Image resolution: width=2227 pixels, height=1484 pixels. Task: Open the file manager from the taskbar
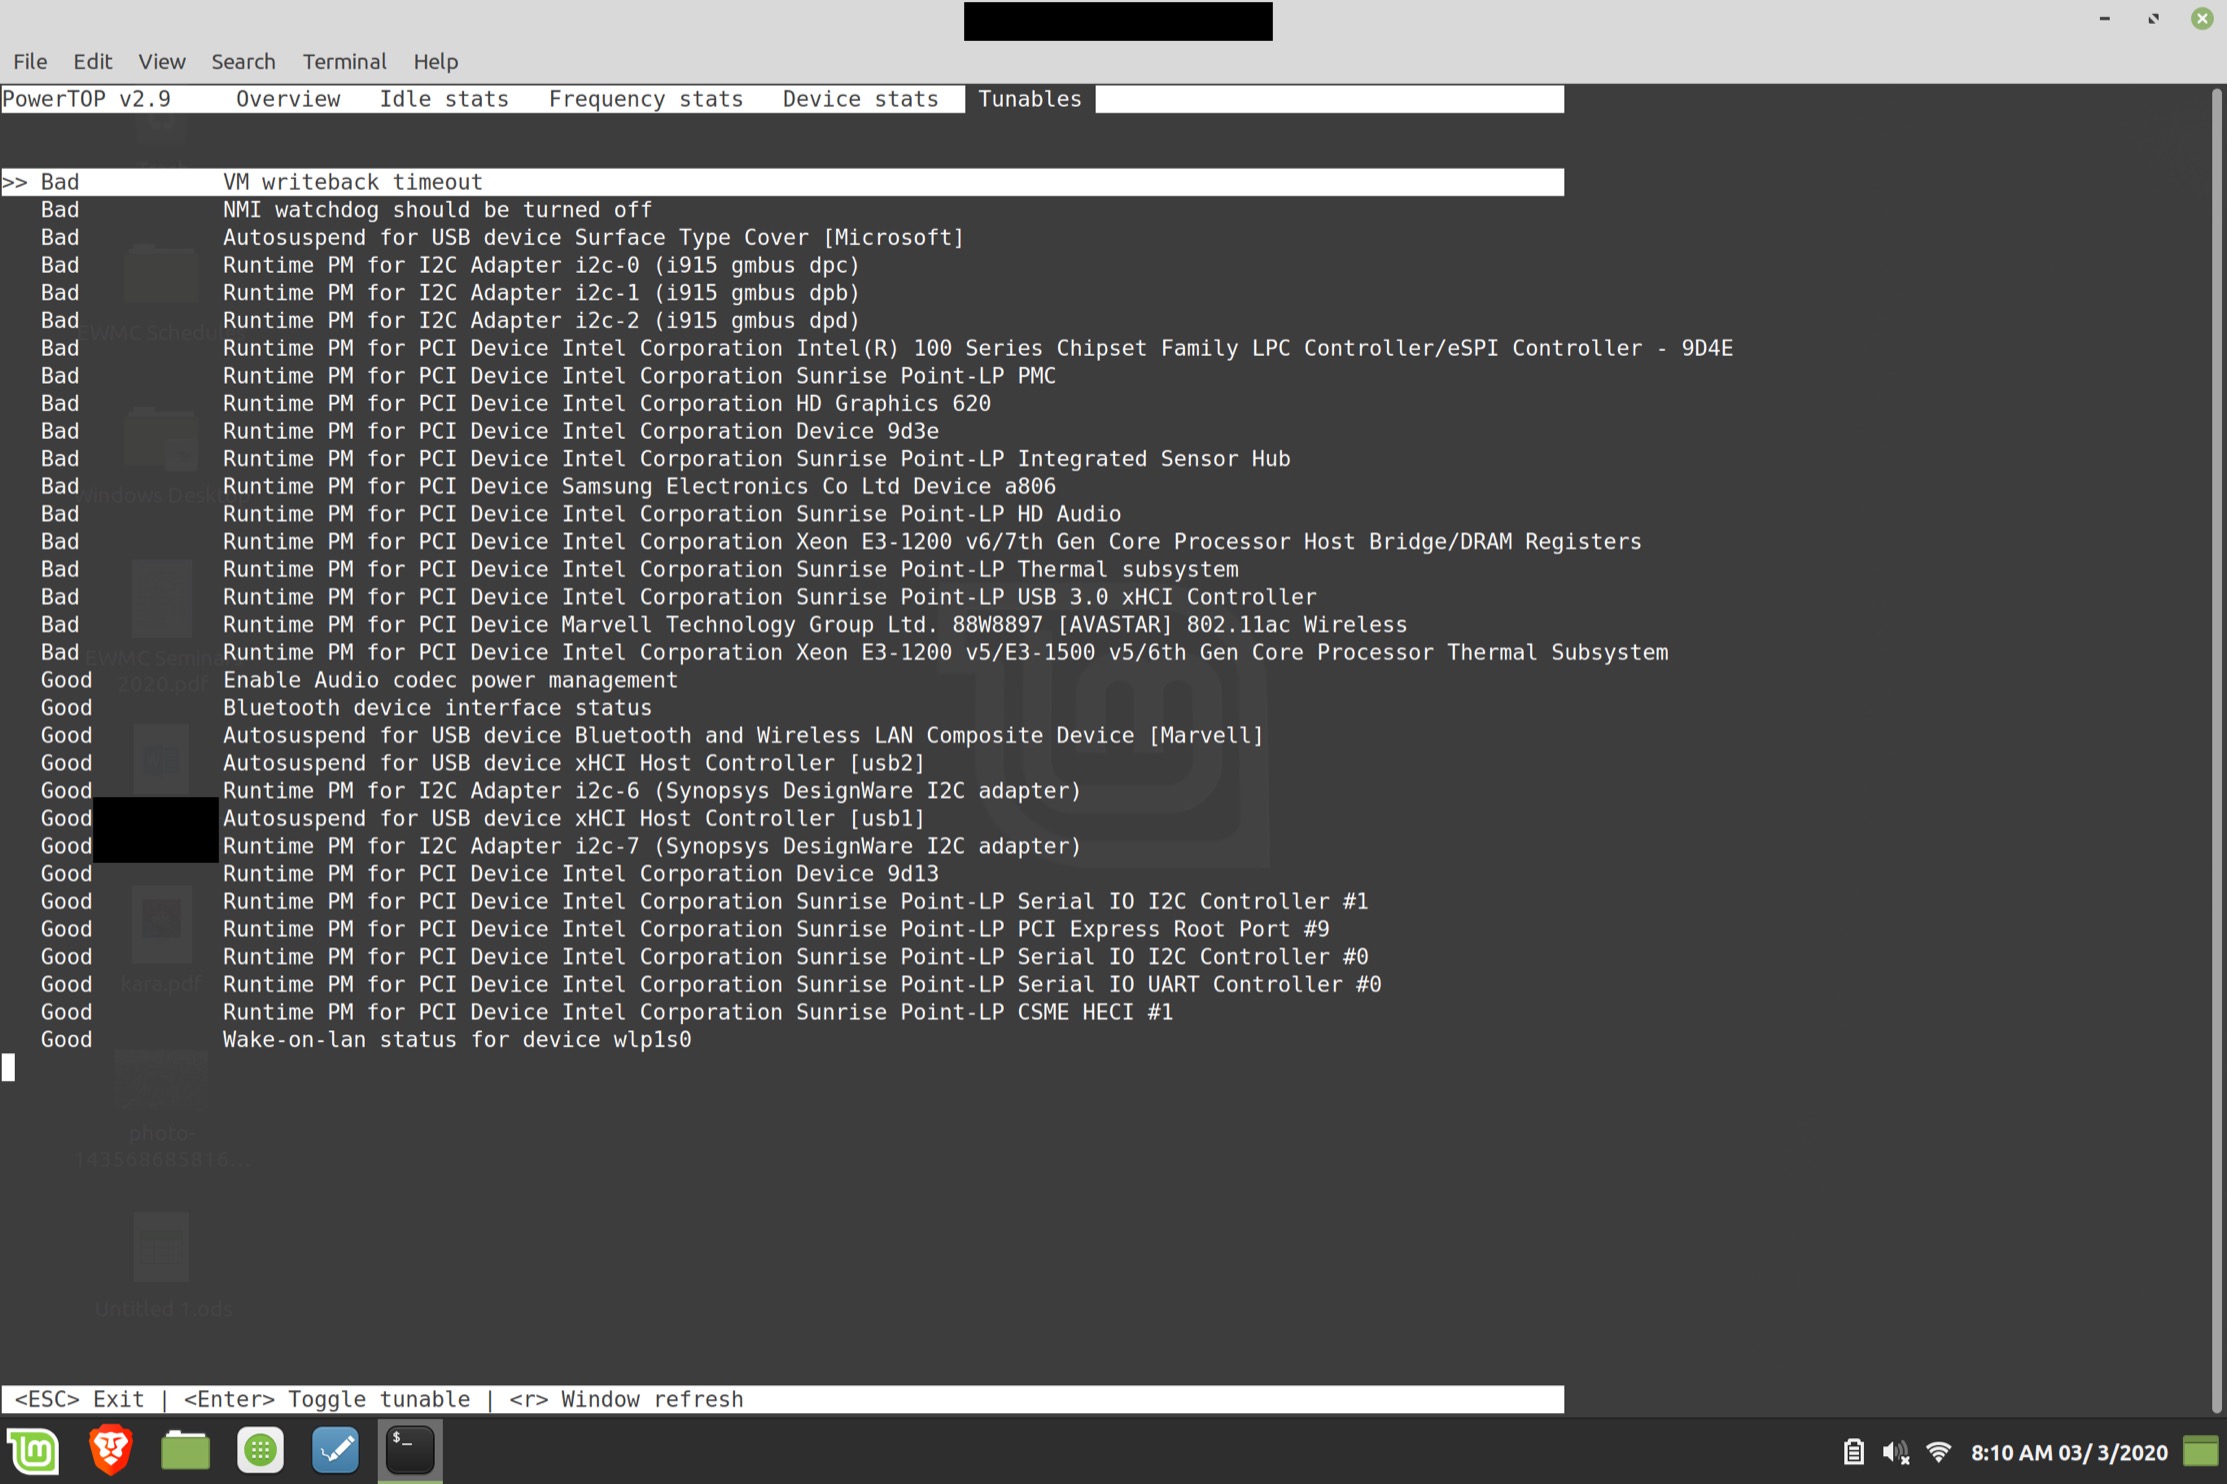point(185,1450)
